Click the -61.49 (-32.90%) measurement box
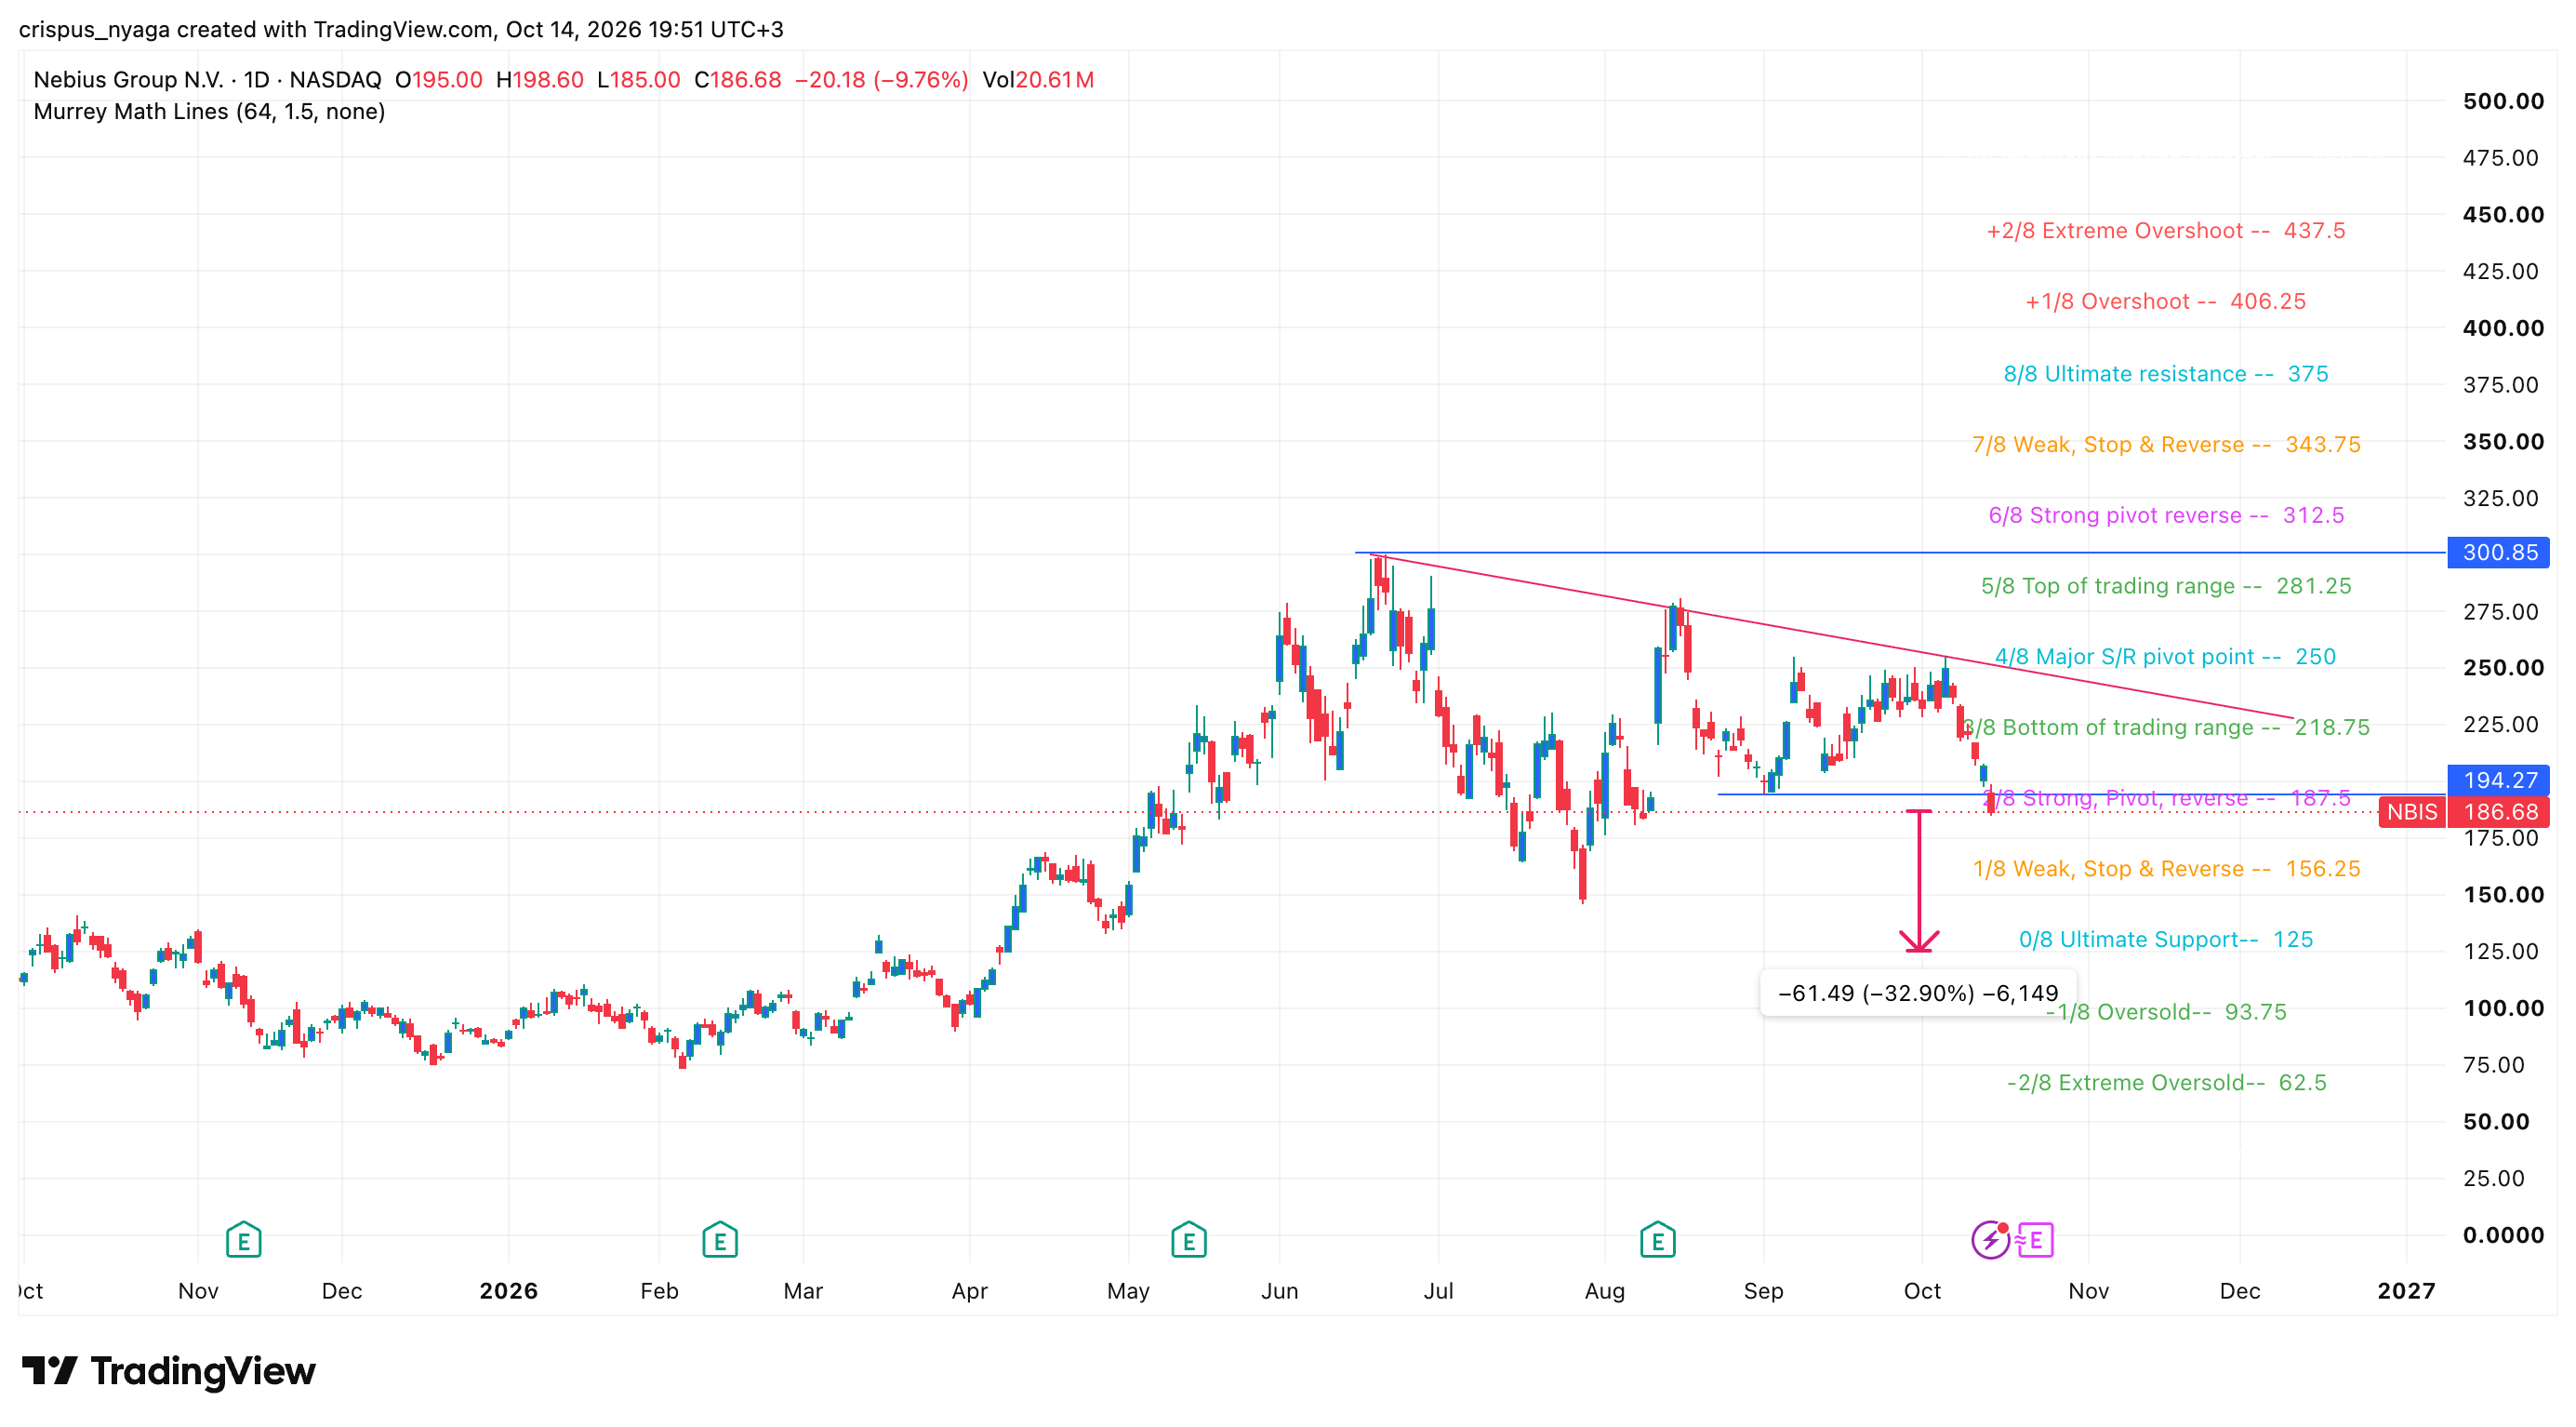The height and width of the screenshot is (1427, 2576). click(1918, 993)
